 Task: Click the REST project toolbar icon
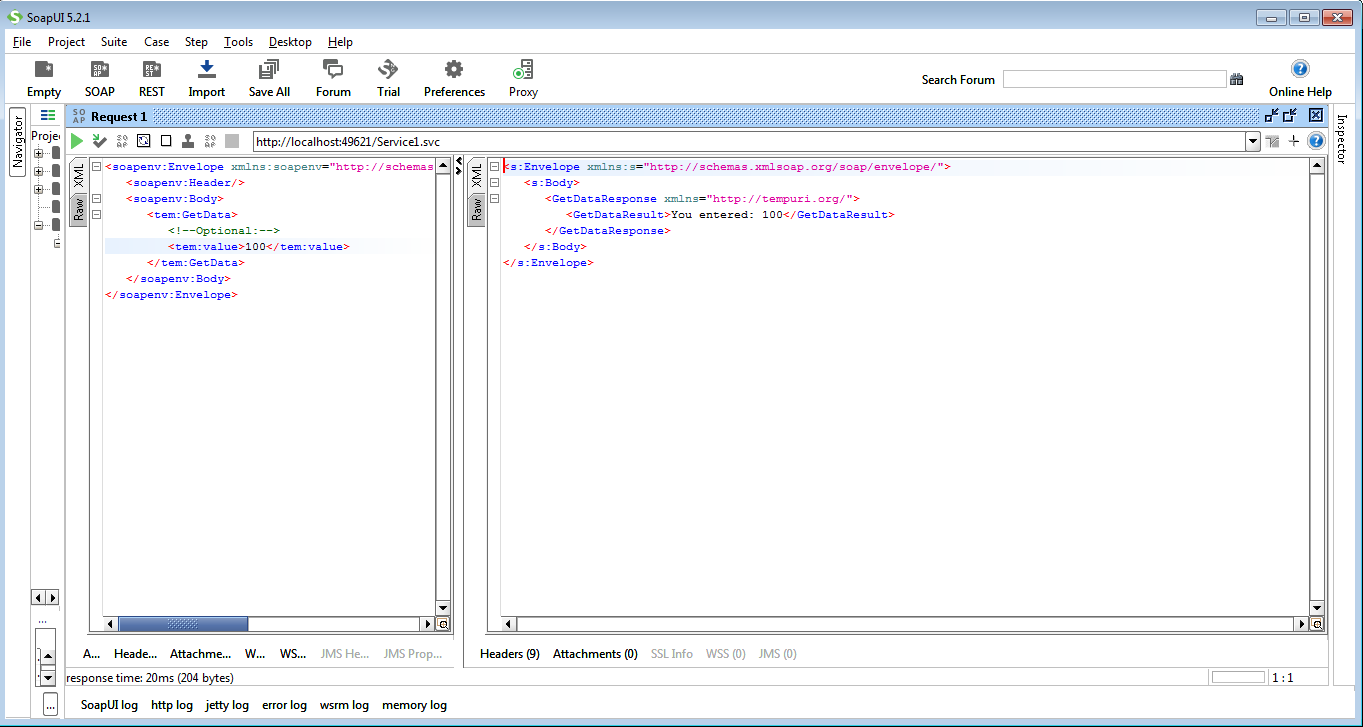click(x=152, y=78)
